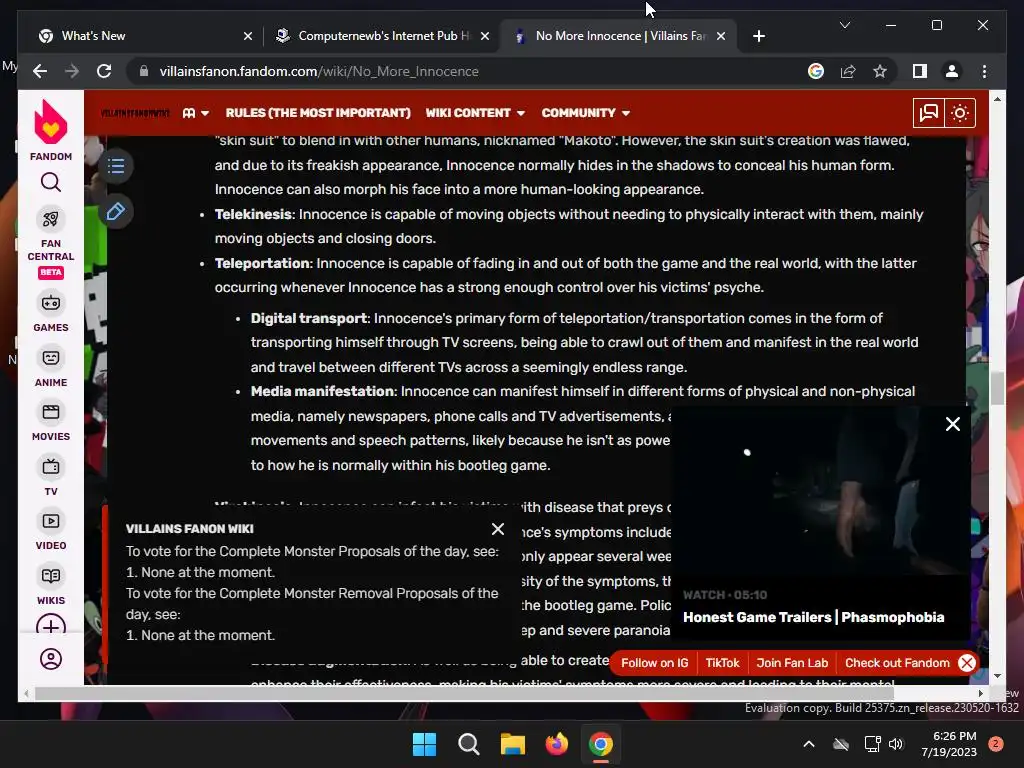
Task: Expand the Explore dropdown in wiki header
Action: 195,113
